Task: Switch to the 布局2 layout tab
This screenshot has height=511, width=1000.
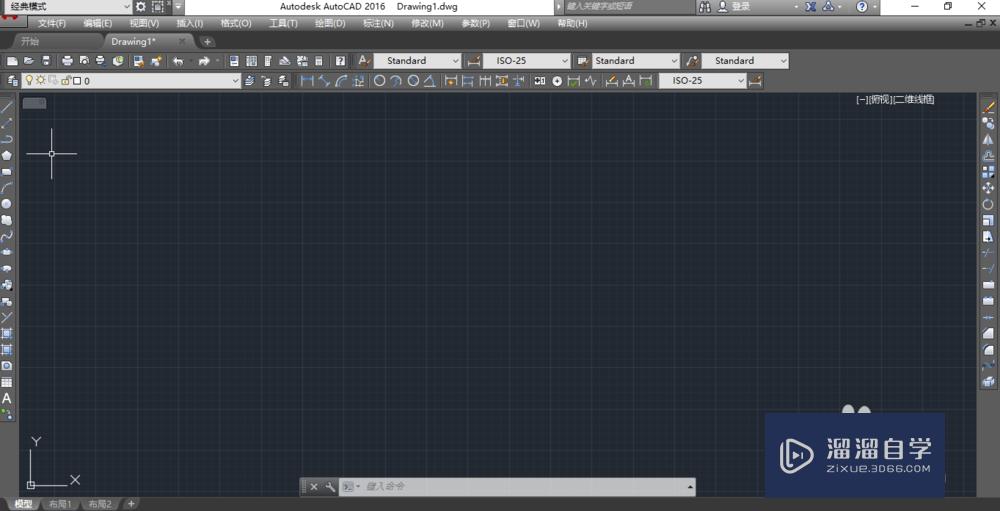Action: tap(99, 504)
